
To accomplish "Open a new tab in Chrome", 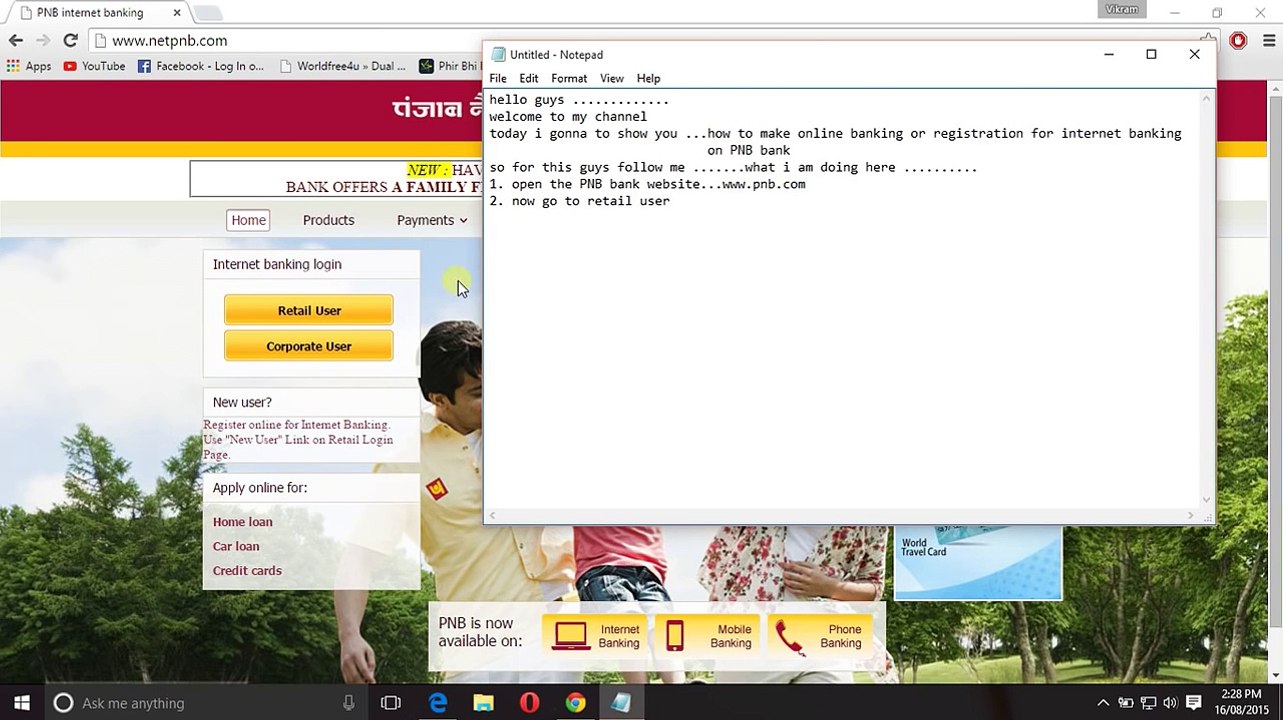I will click(207, 13).
